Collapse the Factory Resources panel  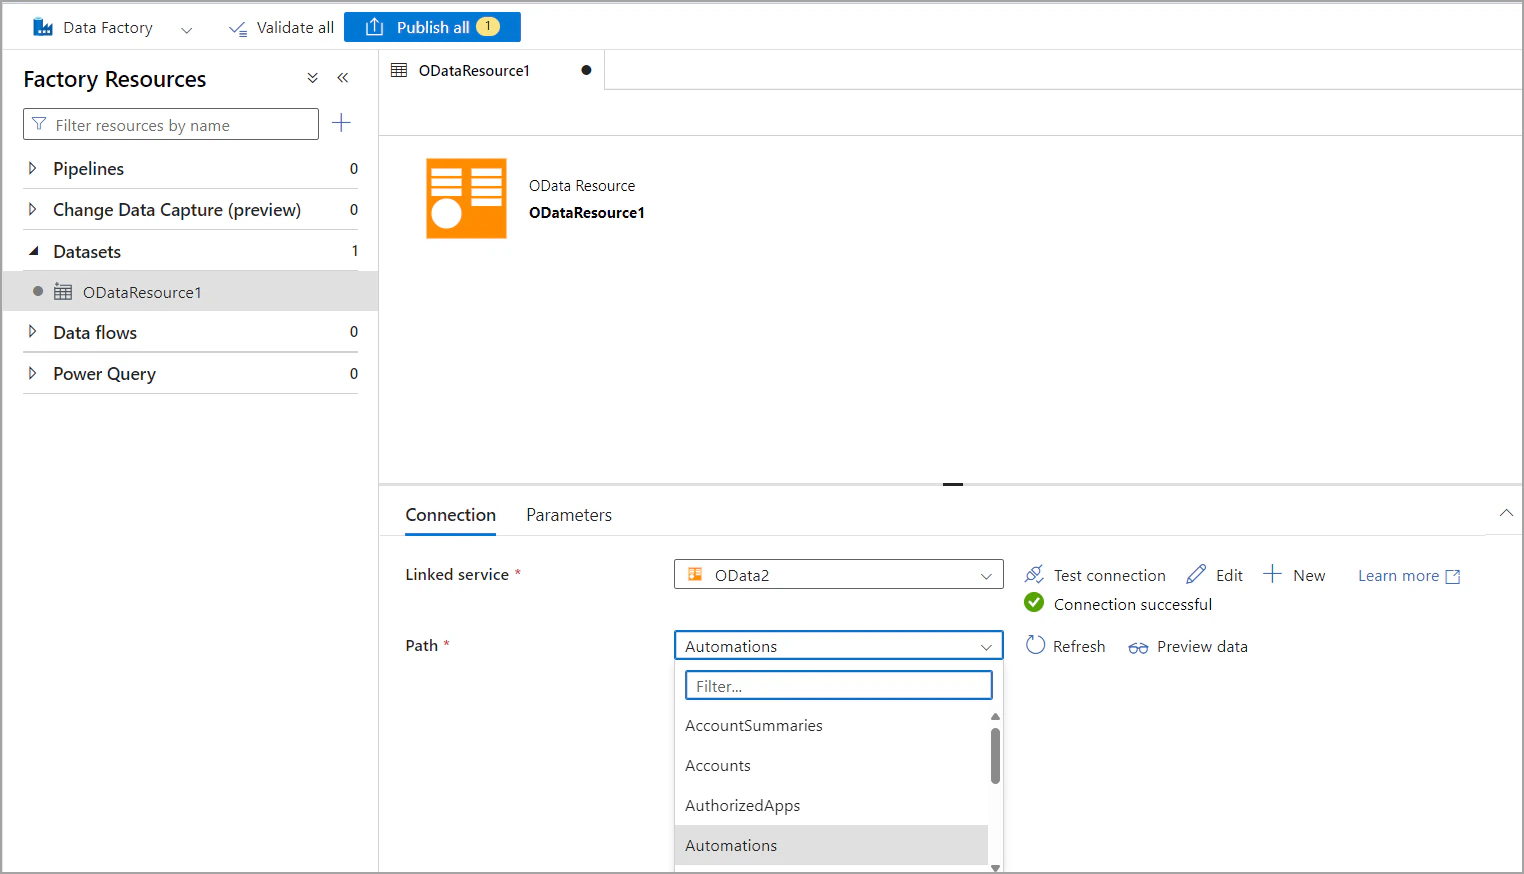click(x=343, y=78)
